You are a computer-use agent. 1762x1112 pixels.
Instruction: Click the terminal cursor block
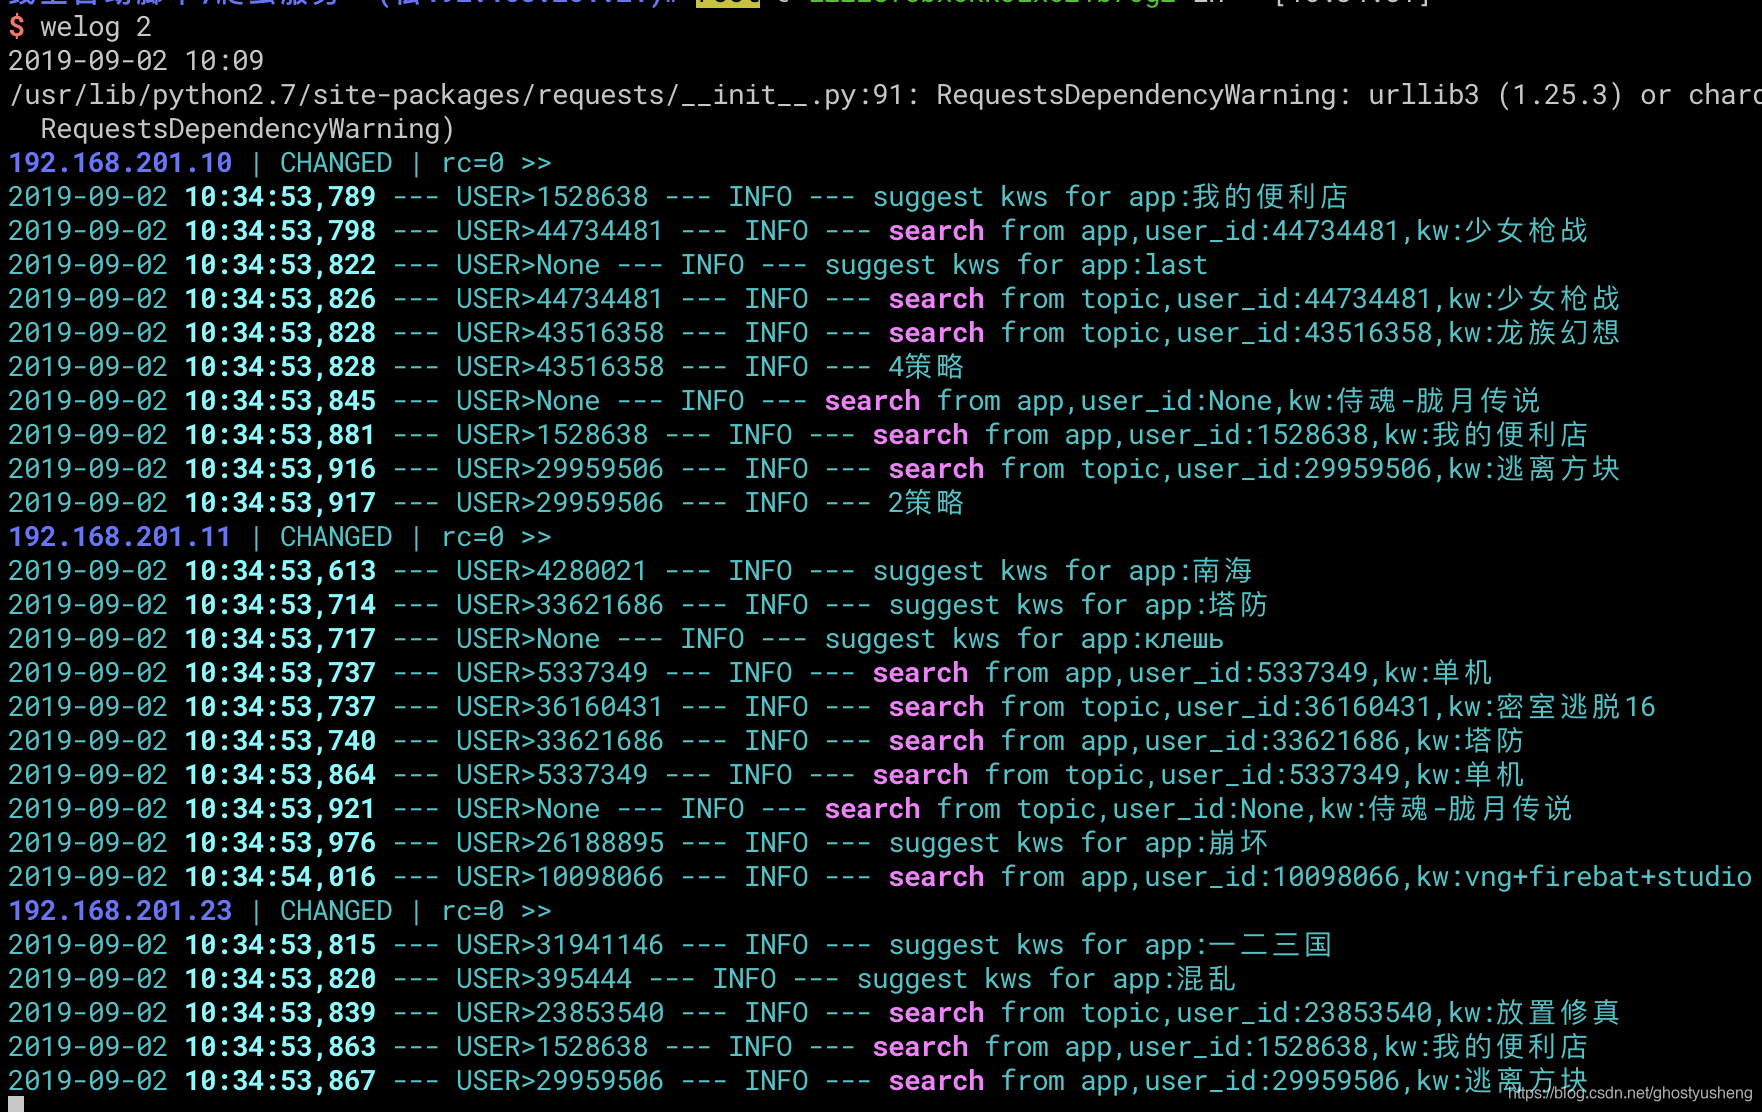(16, 1104)
